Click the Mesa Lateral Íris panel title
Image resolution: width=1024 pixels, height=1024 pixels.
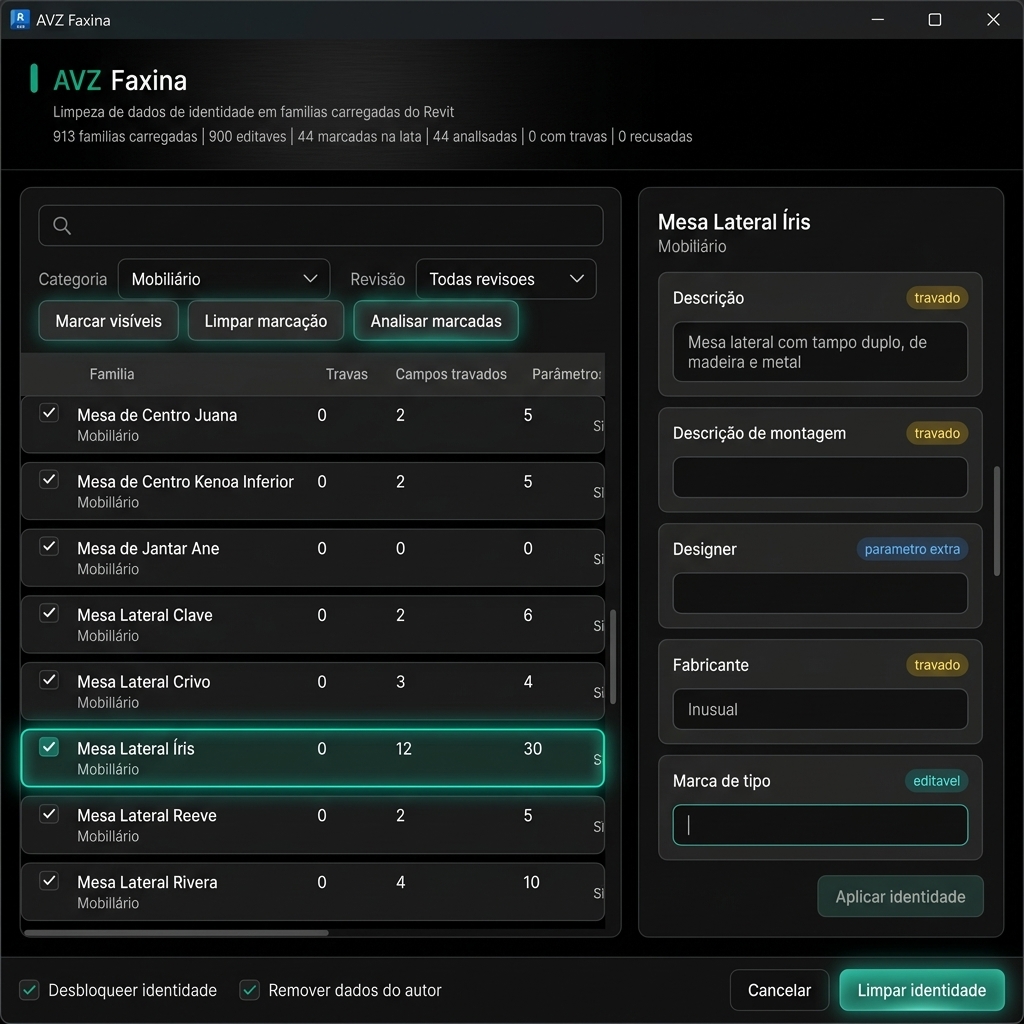734,222
